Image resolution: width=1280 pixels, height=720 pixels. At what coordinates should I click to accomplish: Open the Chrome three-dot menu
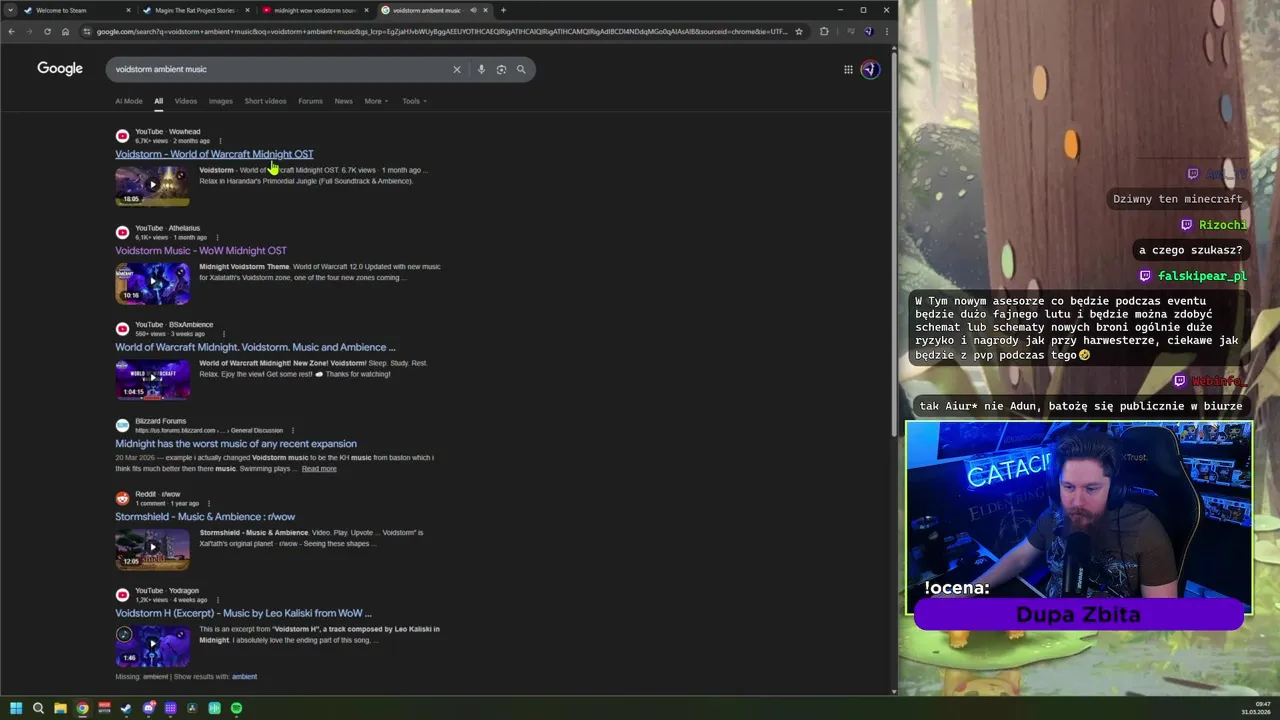pyautogui.click(x=886, y=31)
